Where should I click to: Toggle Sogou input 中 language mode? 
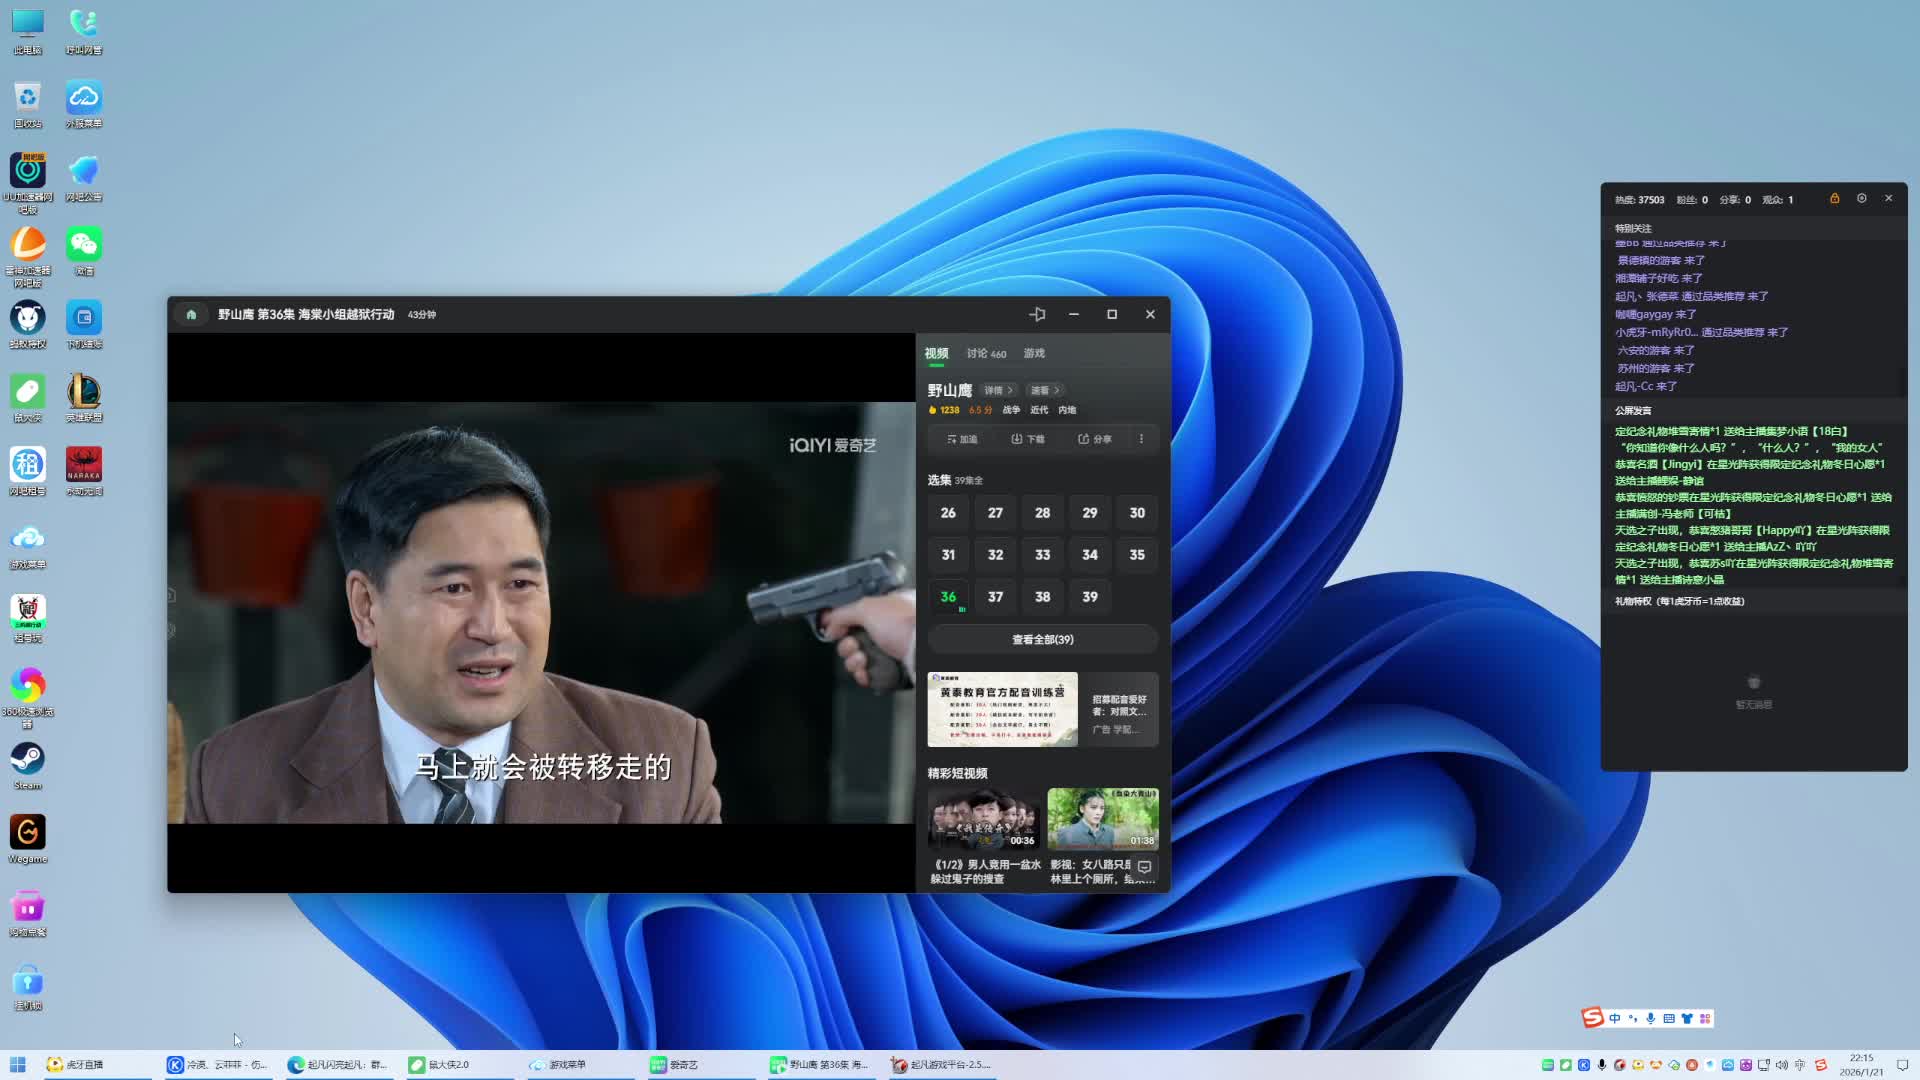(x=1615, y=1018)
